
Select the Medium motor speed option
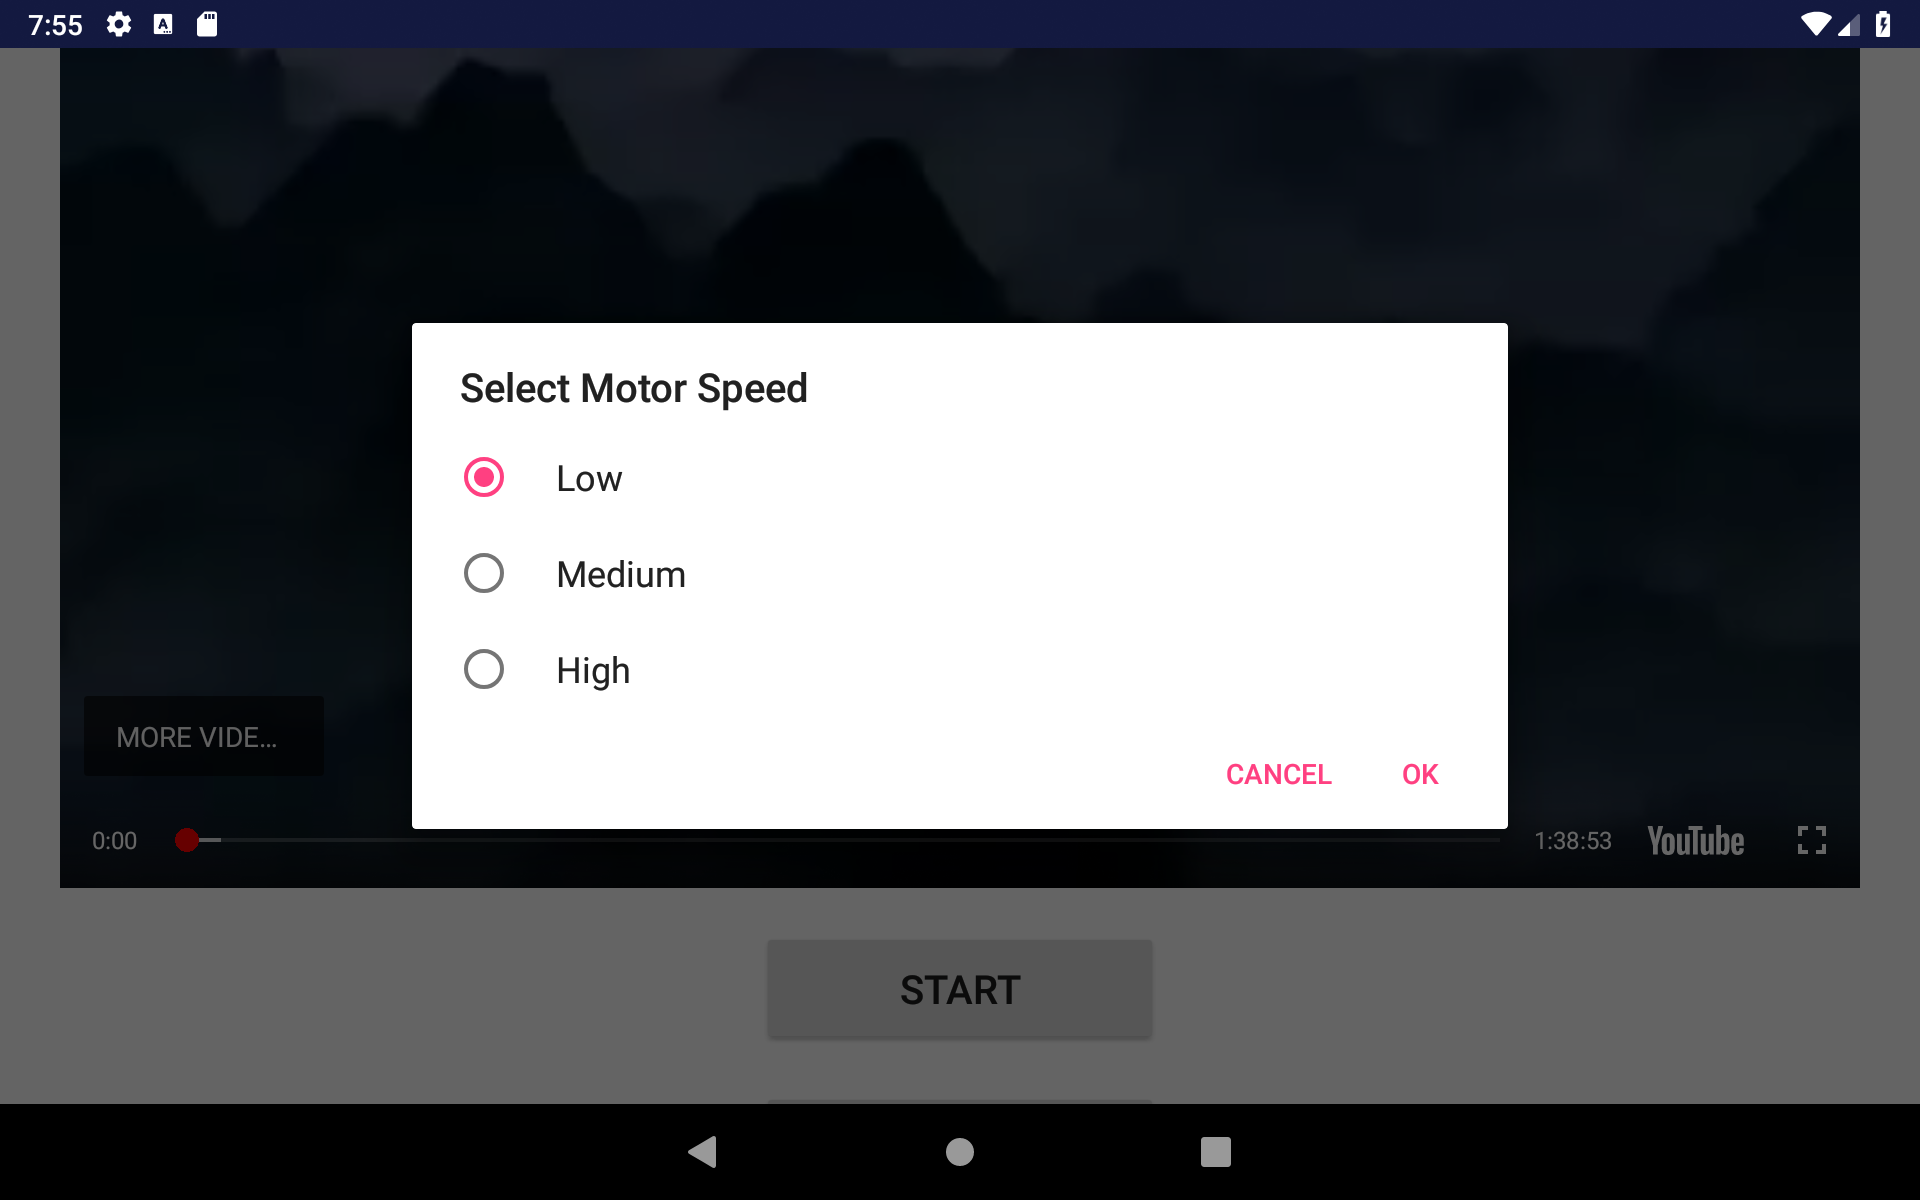point(484,574)
